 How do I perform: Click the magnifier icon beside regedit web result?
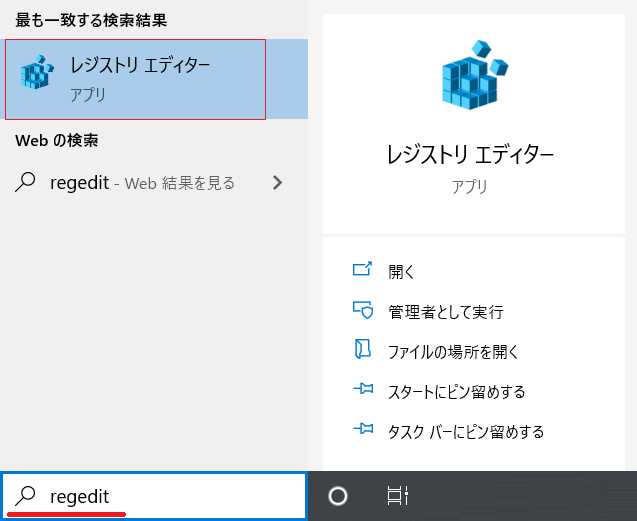(x=25, y=182)
